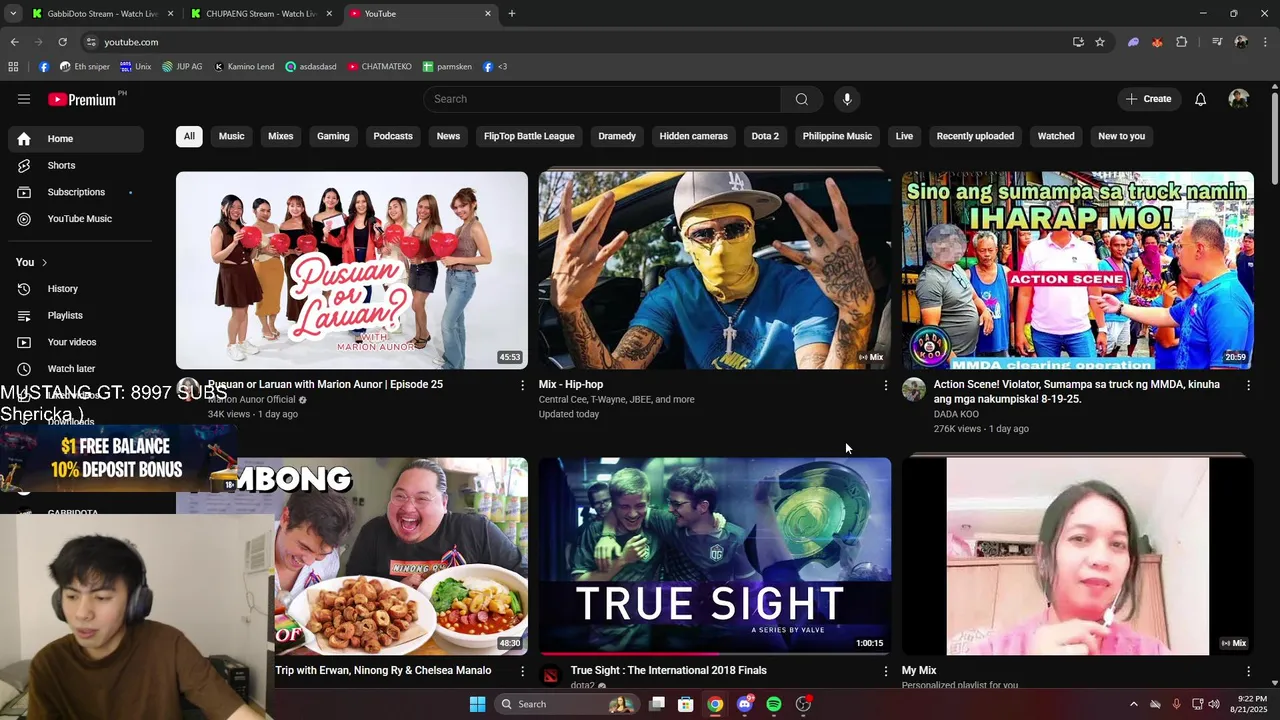Open parmsken bookmark
This screenshot has height=720, width=1280.
447,67
